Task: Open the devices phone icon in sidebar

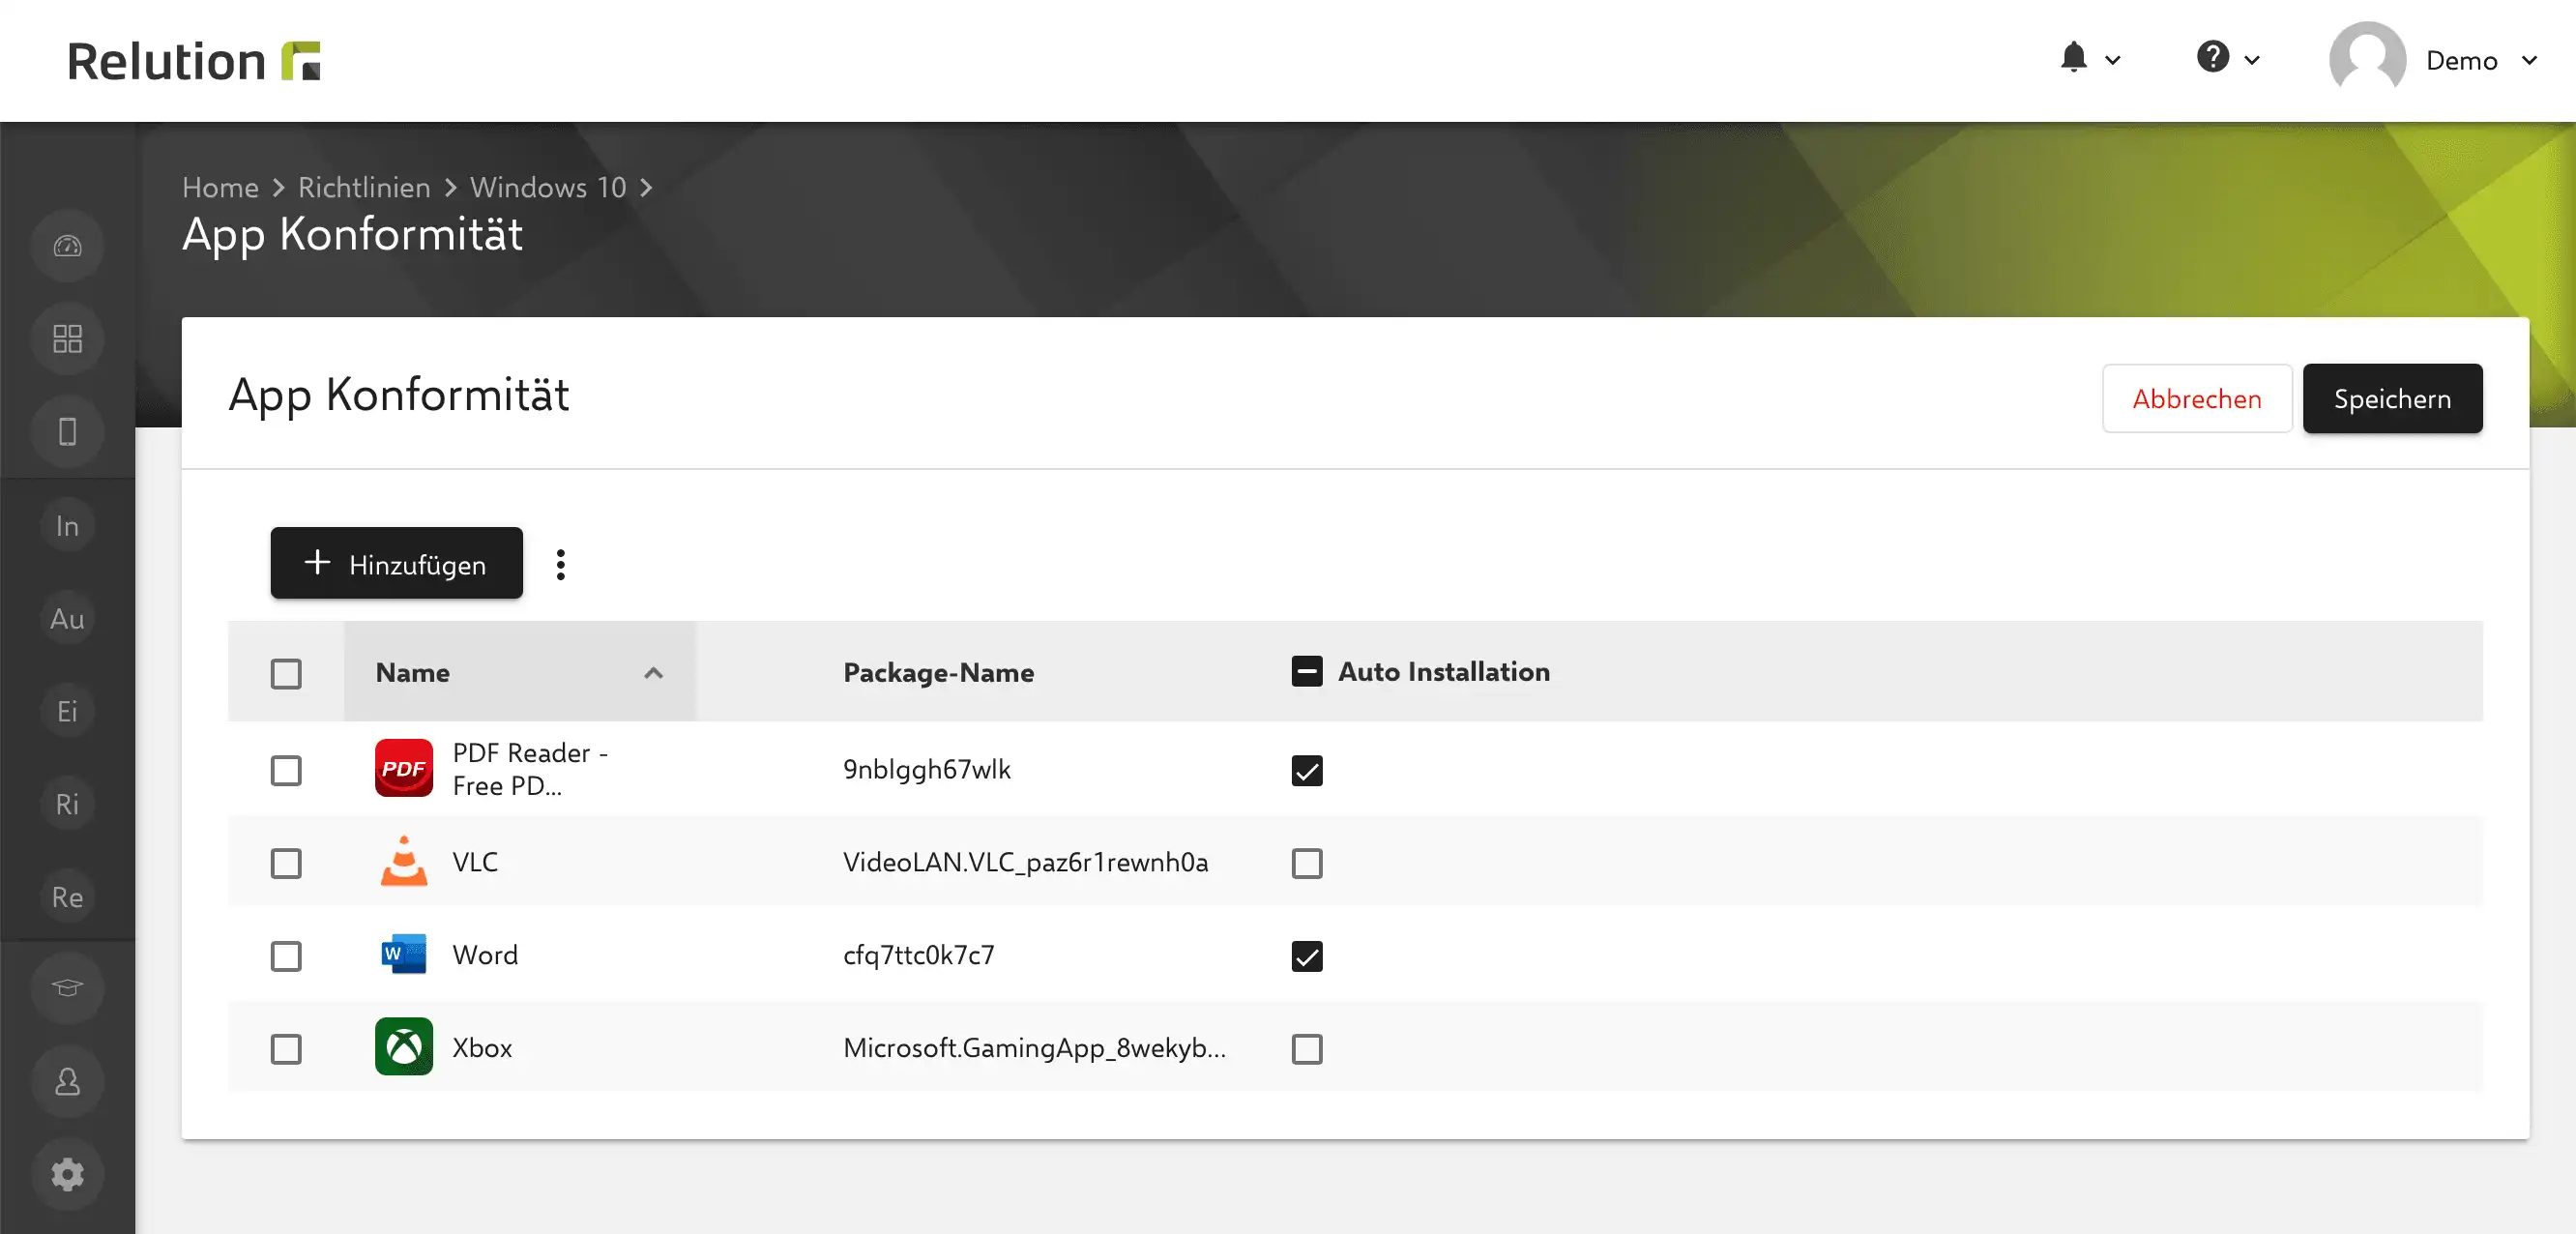Action: 67,432
